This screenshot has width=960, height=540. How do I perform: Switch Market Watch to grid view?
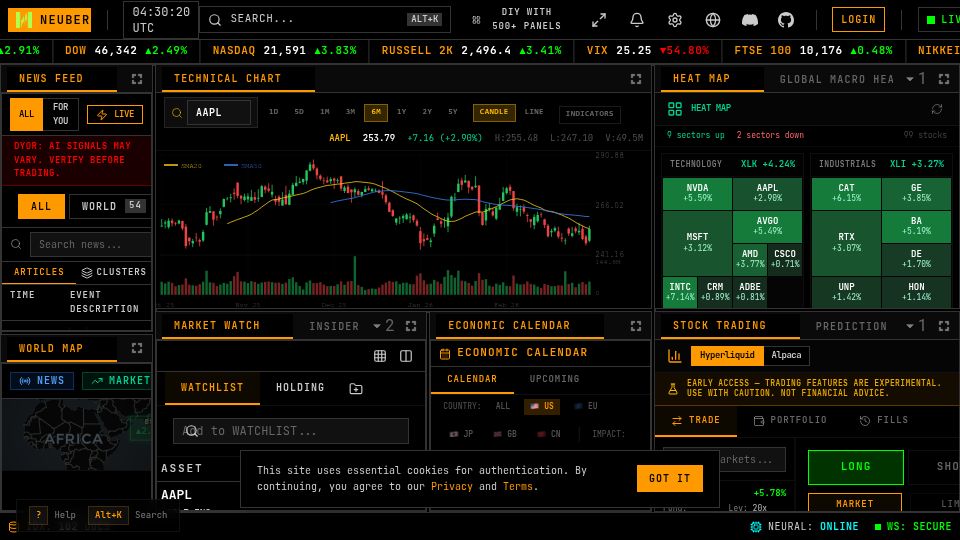[x=380, y=356]
